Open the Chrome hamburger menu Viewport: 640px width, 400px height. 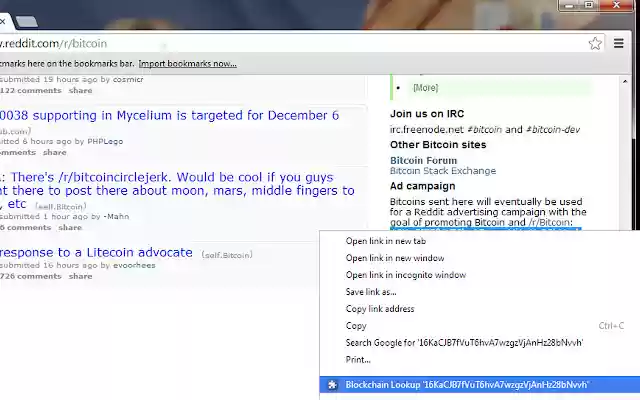(x=618, y=43)
